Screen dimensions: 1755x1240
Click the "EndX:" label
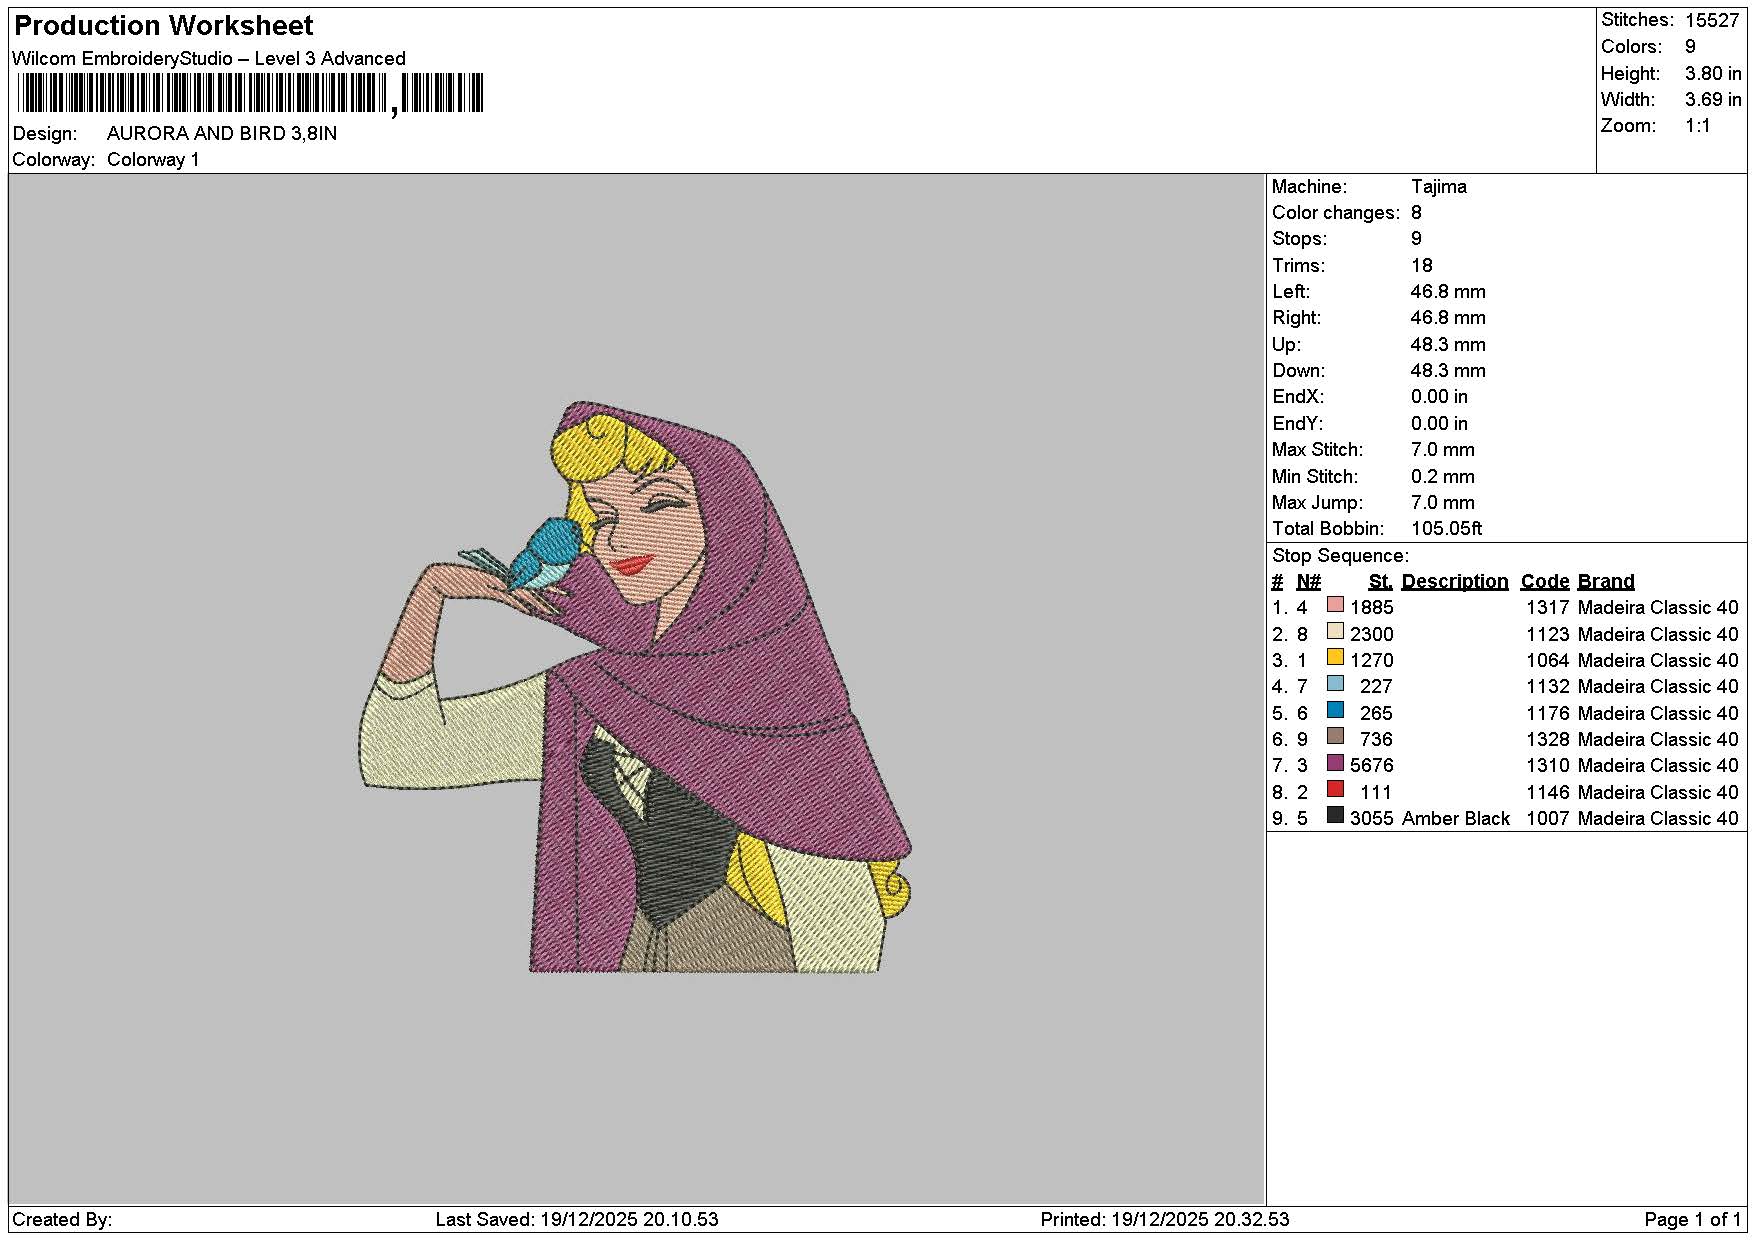pyautogui.click(x=1298, y=397)
